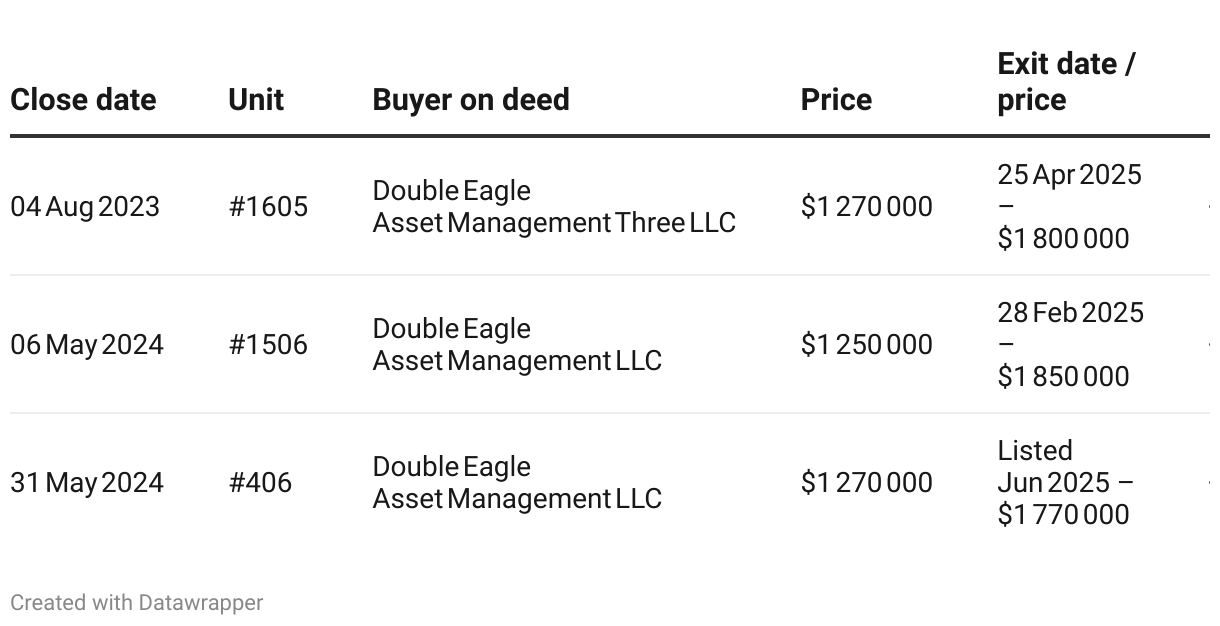Select unit #1605 cell
The height and width of the screenshot is (626, 1220).
click(268, 207)
